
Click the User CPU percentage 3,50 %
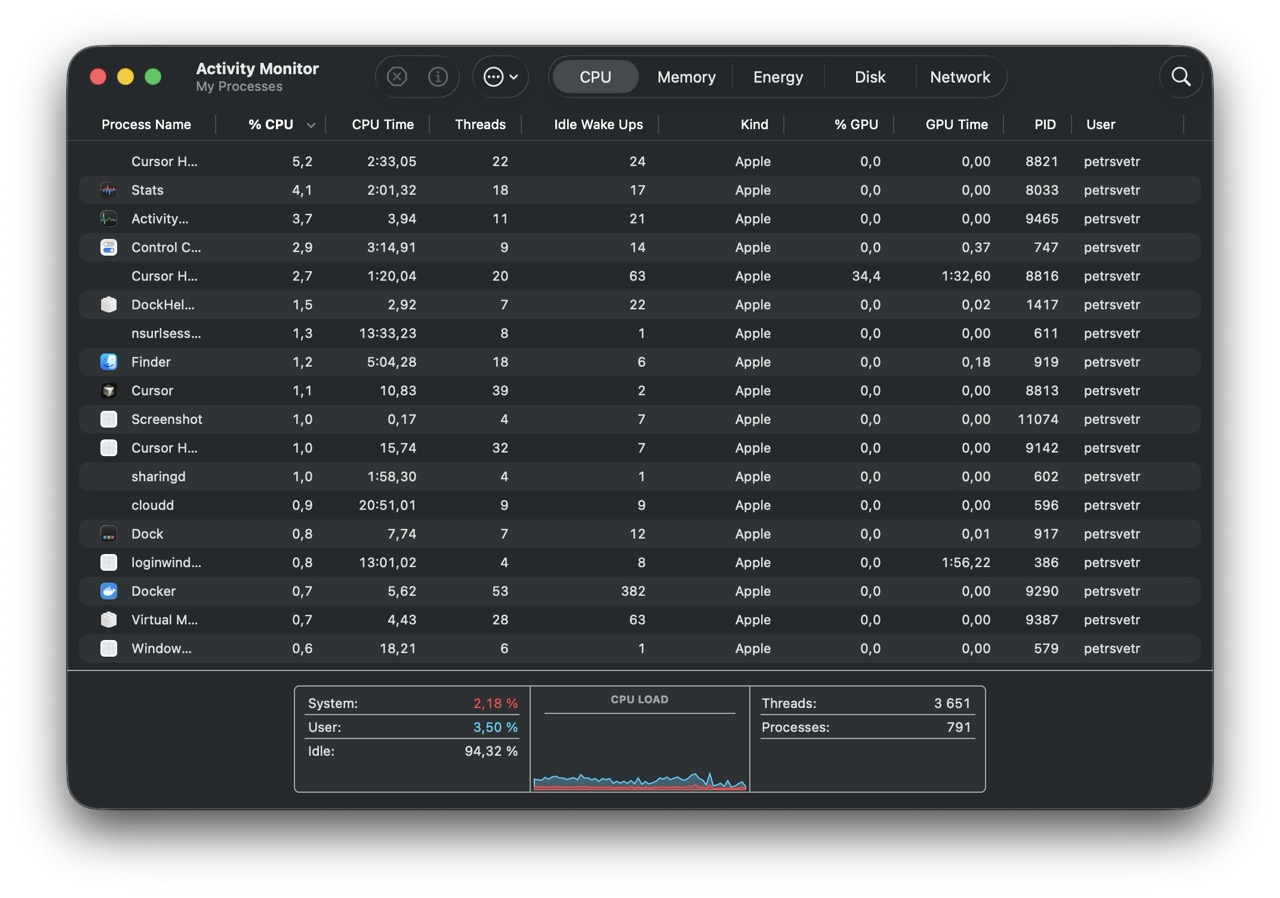(x=495, y=728)
